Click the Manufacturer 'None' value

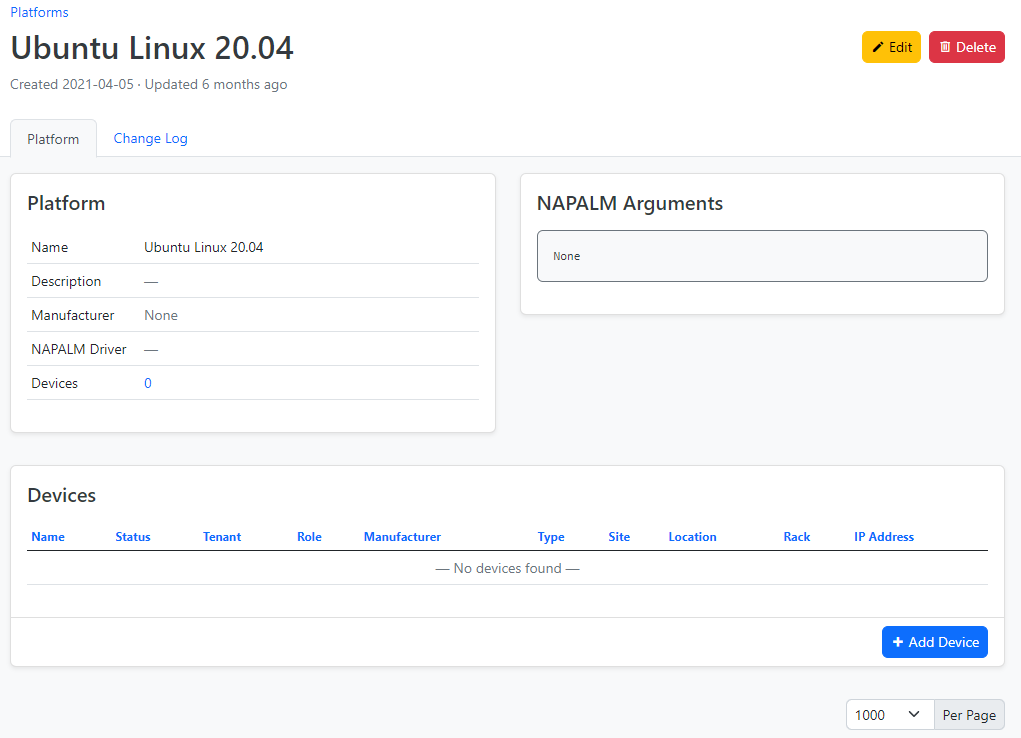pyautogui.click(x=161, y=315)
